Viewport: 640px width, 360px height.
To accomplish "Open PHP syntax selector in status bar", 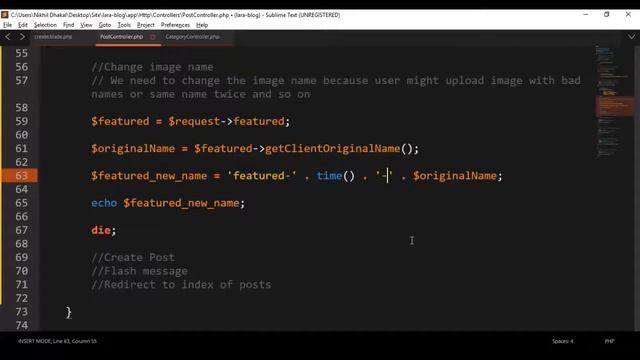I will (609, 341).
